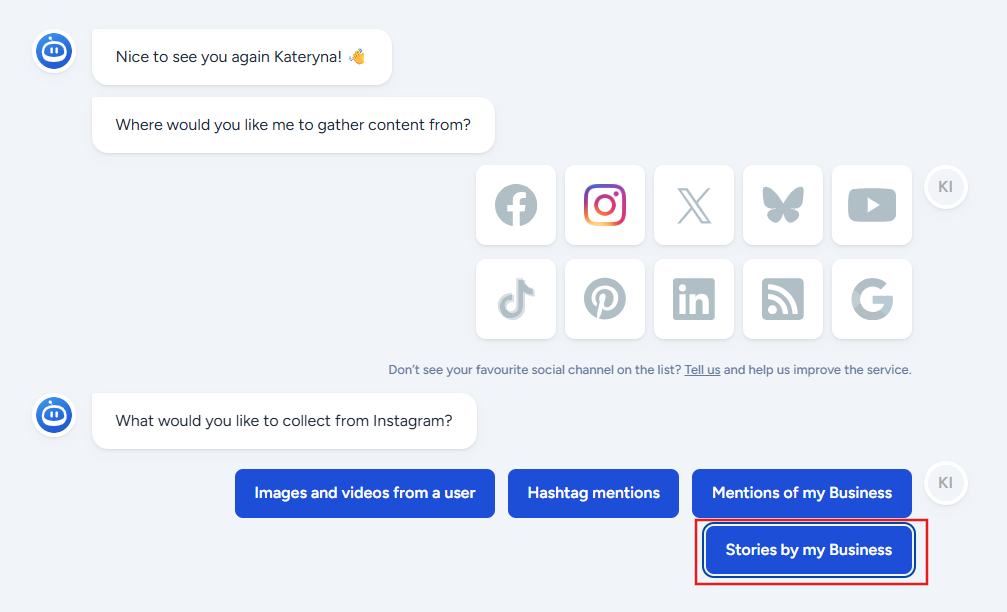The width and height of the screenshot is (1007, 612).
Task: Choose the Instagram source icon
Action: tap(605, 205)
